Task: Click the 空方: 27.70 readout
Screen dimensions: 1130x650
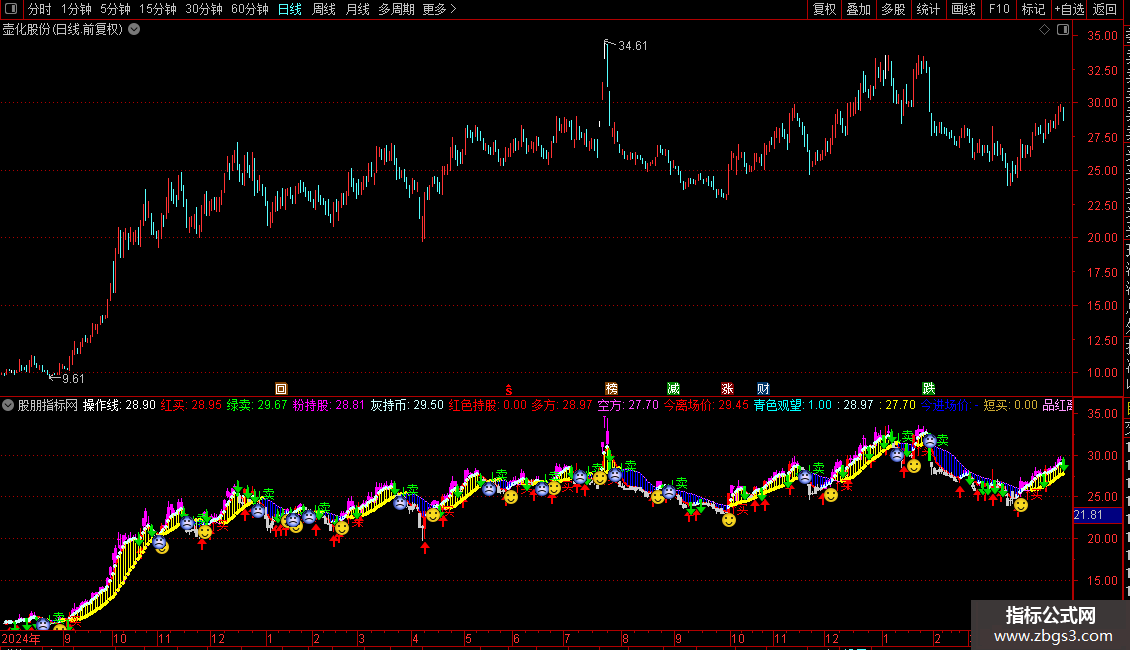Action: [628, 405]
